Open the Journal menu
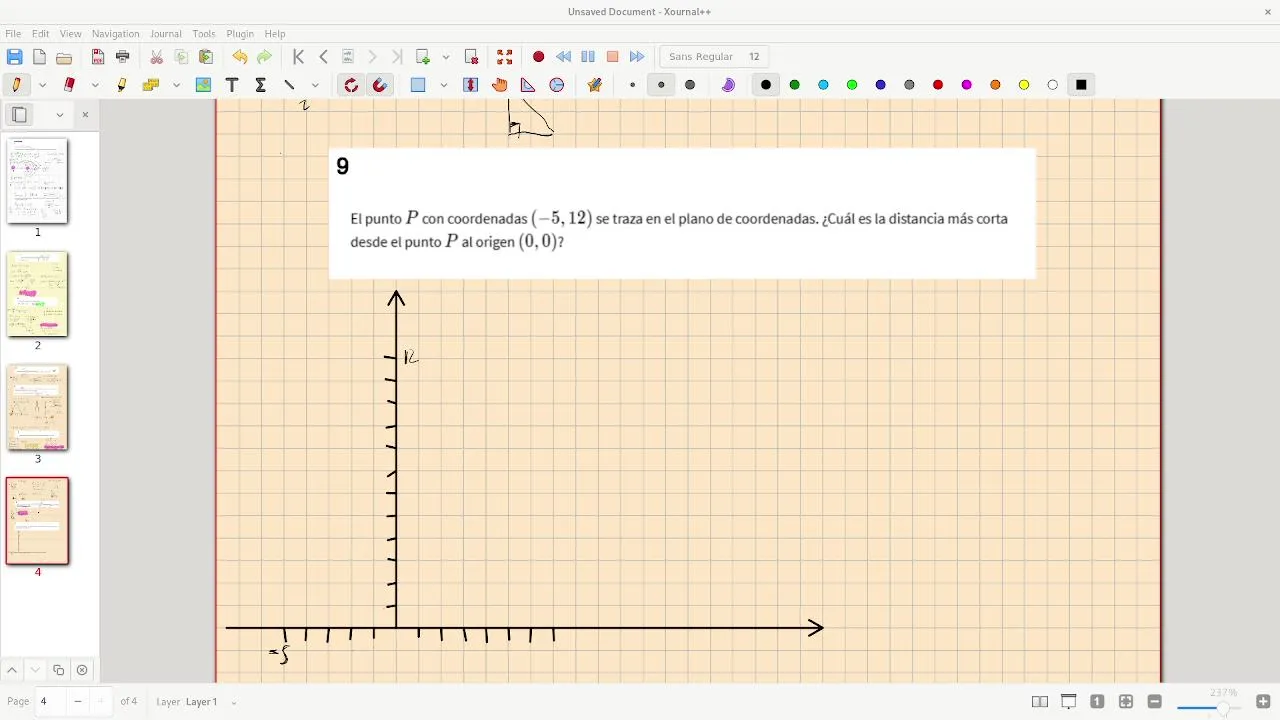 [x=166, y=34]
